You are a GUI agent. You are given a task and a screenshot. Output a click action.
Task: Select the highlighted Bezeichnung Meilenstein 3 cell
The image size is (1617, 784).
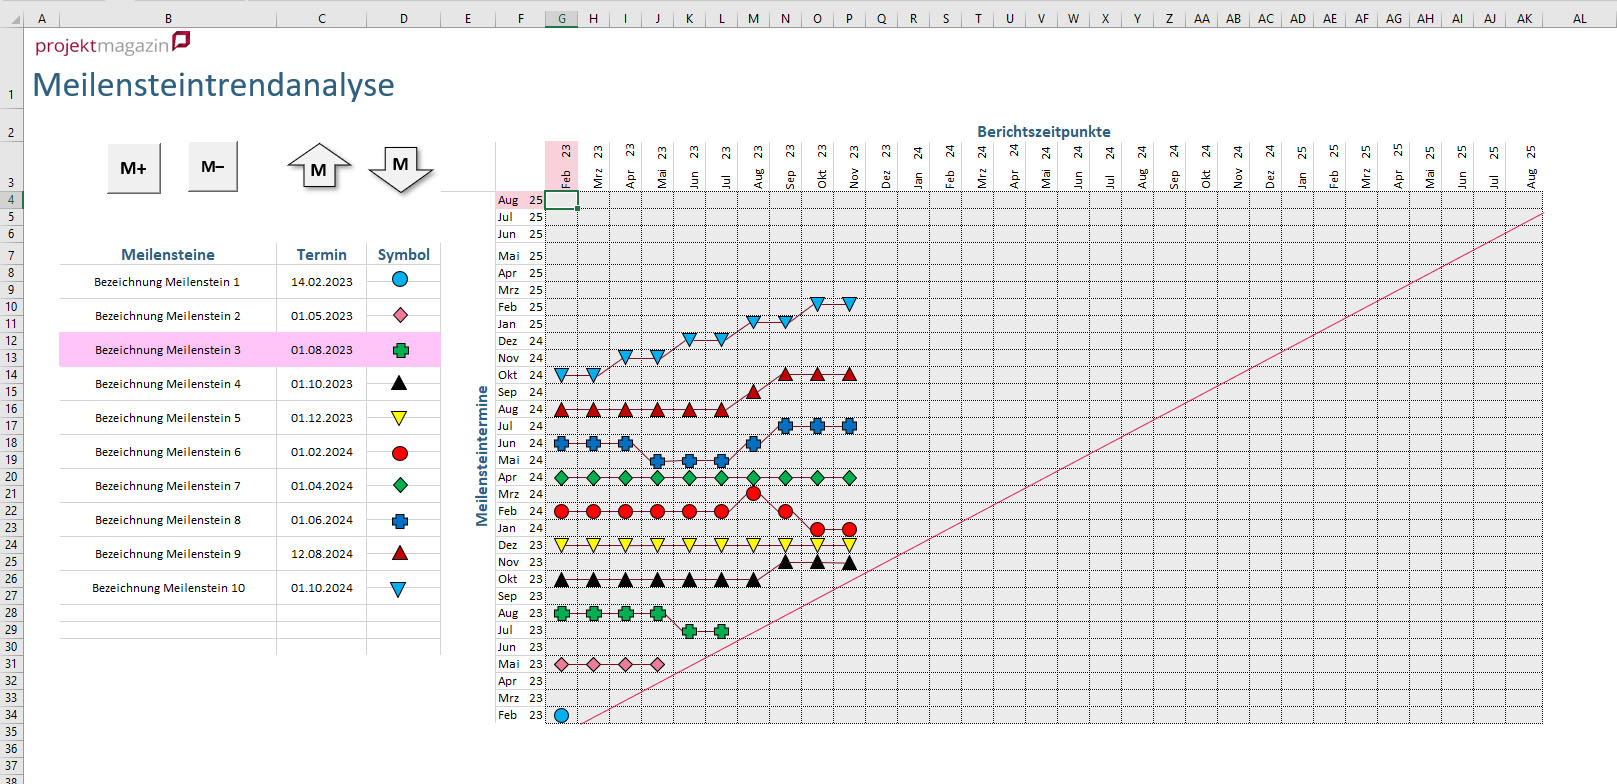(168, 350)
